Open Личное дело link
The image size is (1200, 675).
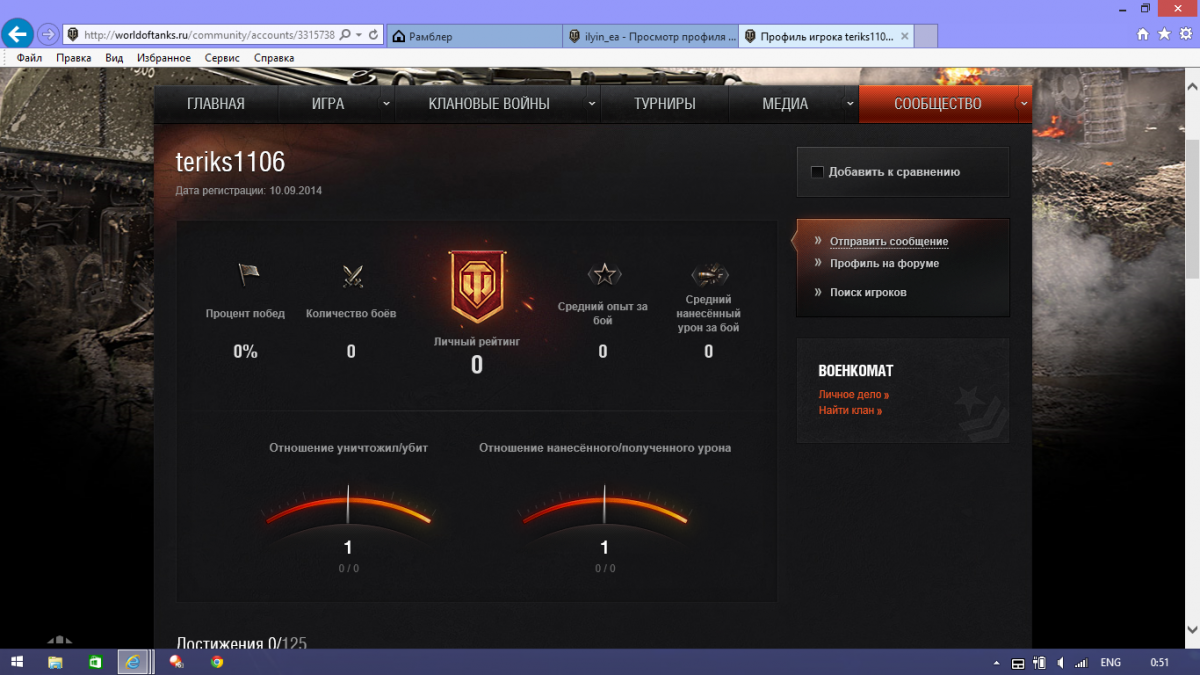coord(853,395)
